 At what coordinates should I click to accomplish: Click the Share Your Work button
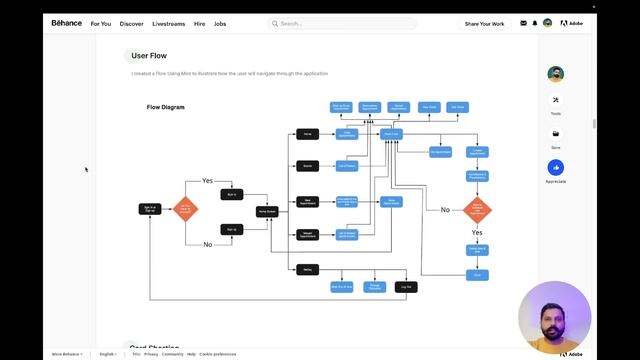click(484, 24)
